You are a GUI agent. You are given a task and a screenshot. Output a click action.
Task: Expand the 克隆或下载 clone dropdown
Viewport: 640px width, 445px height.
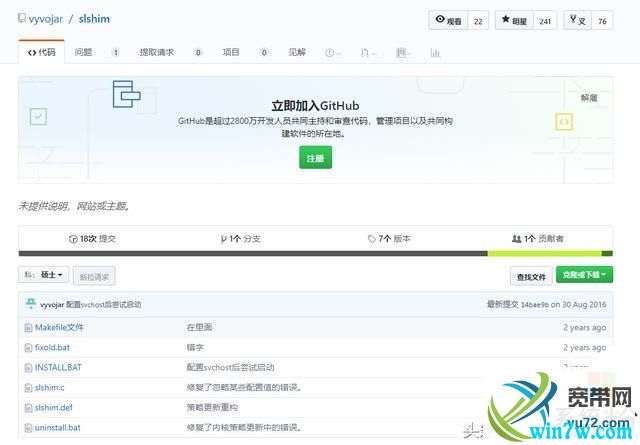coord(584,275)
